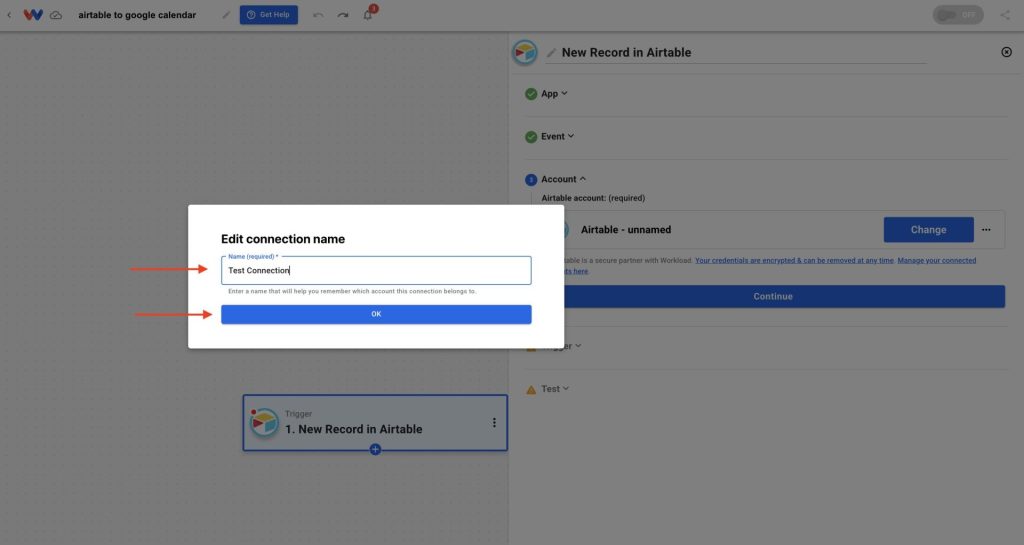This screenshot has height=545, width=1024.
Task: Click the Change account button
Action: pos(928,230)
